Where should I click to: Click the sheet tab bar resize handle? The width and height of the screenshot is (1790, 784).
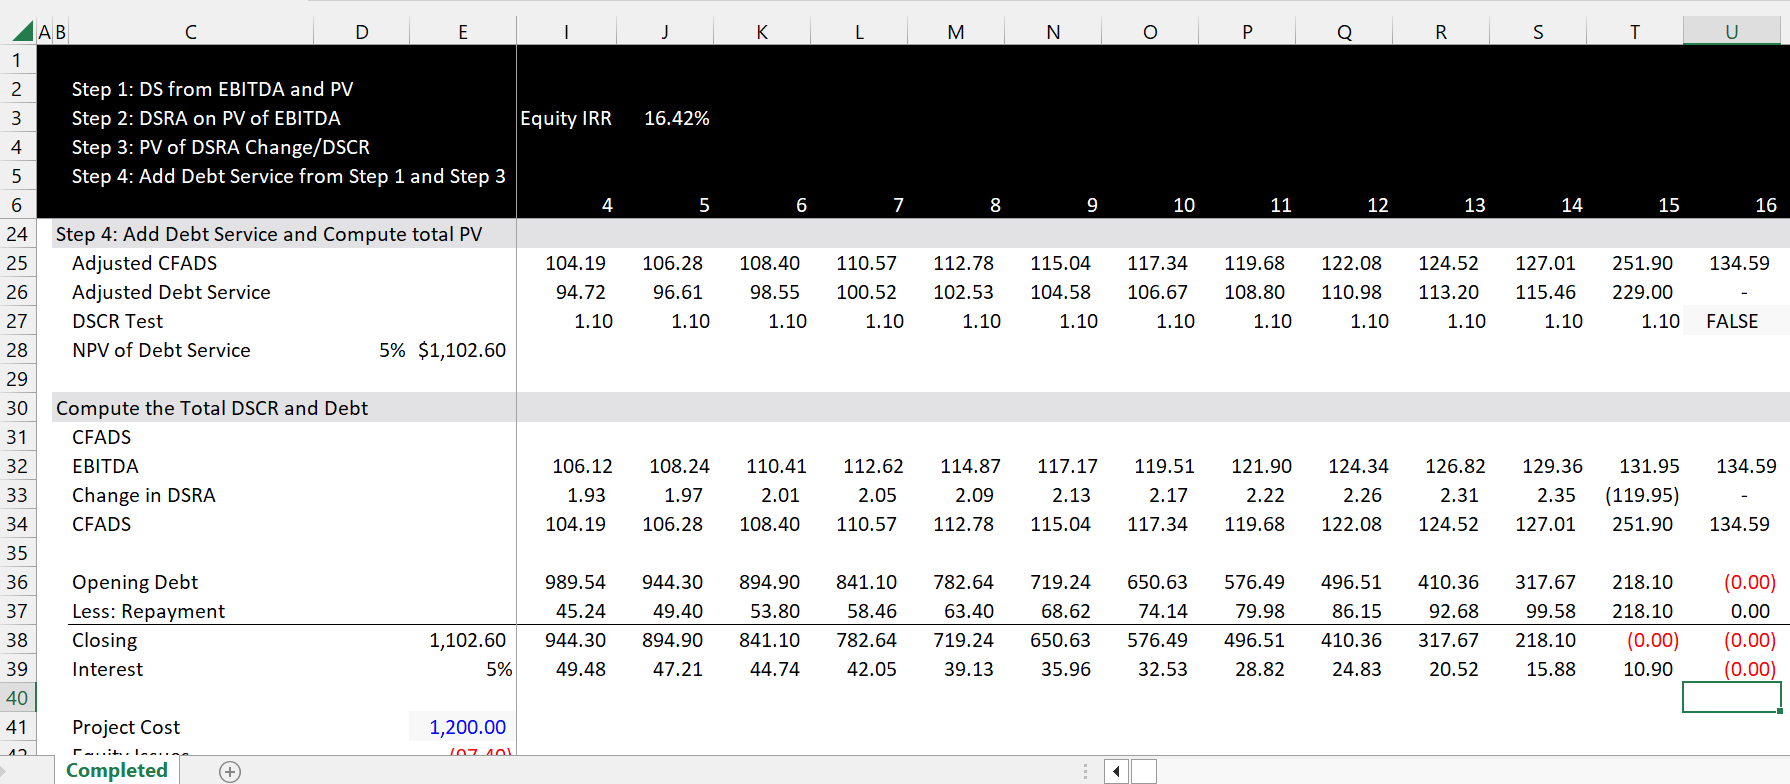[x=1085, y=771]
